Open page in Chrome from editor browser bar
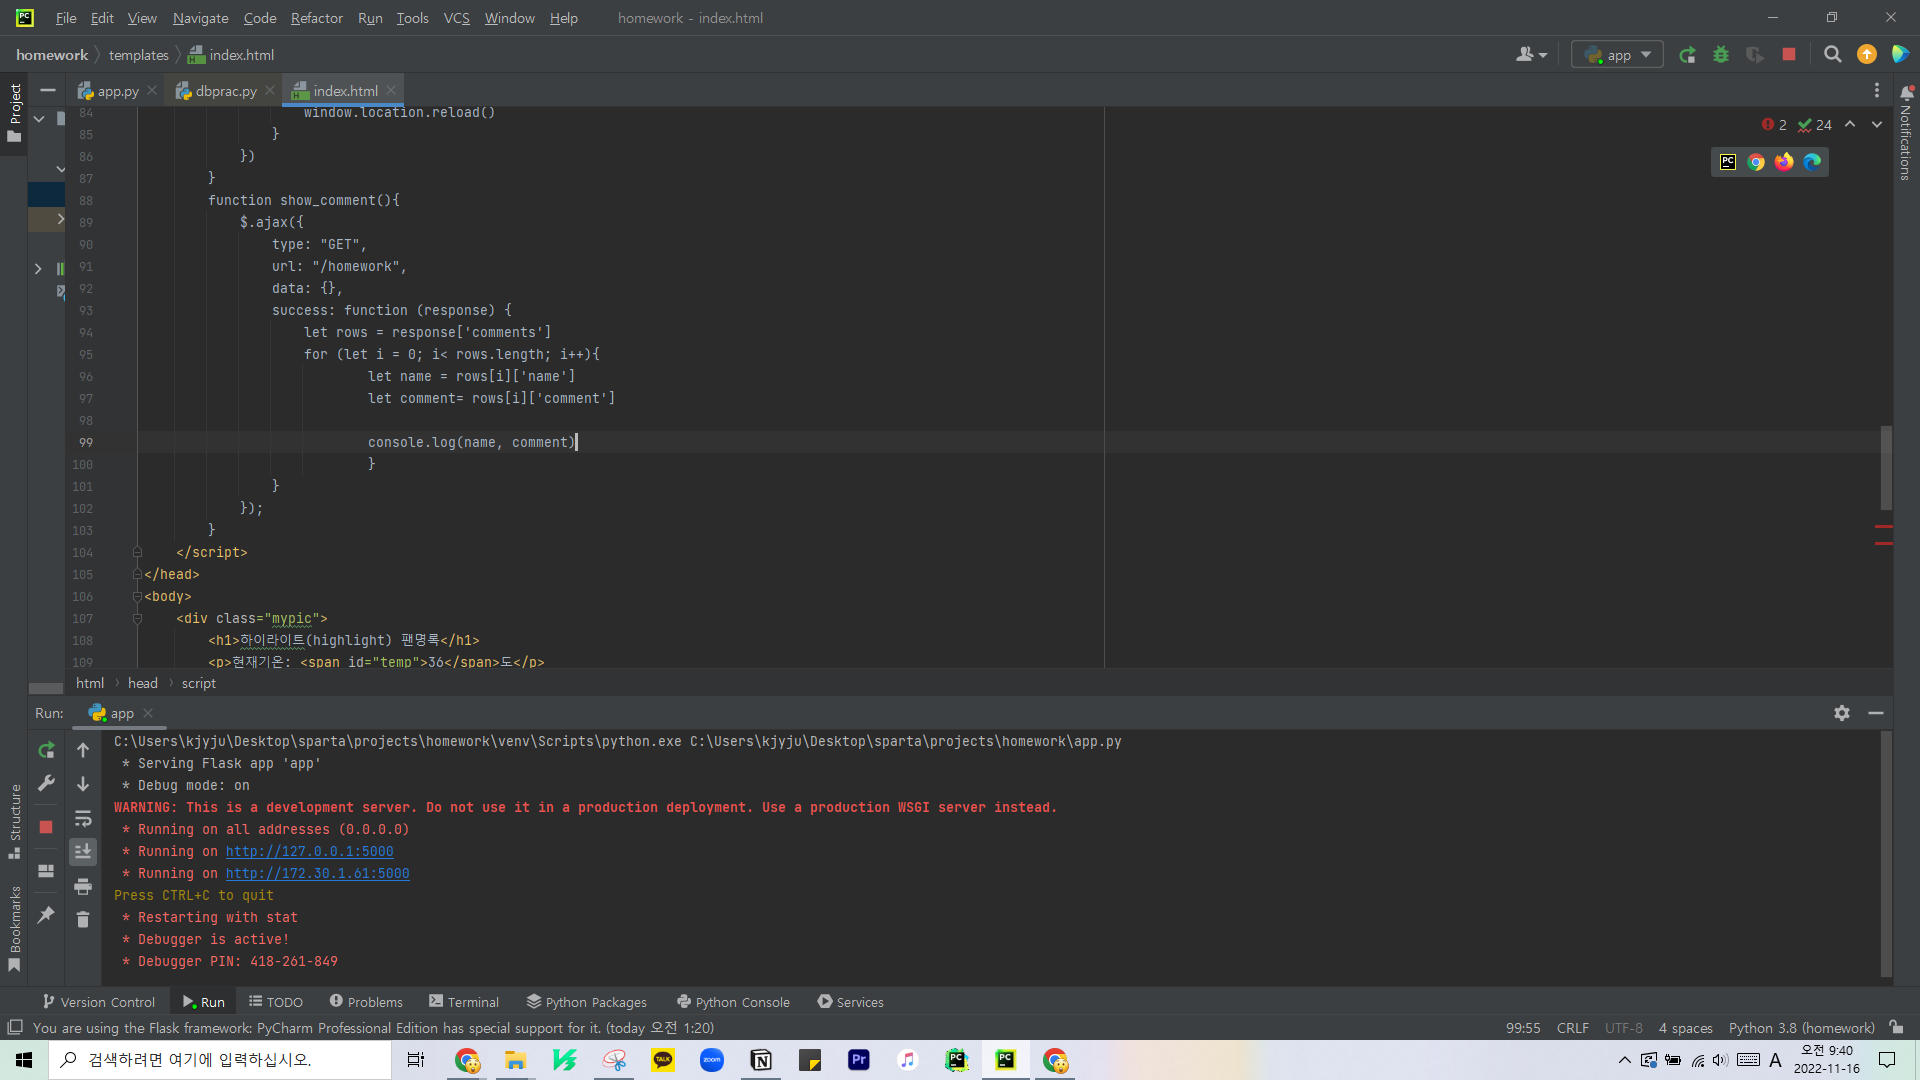 tap(1756, 162)
